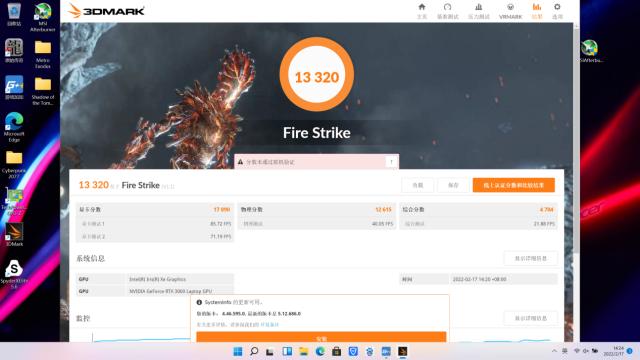This screenshot has width=640, height=360.
Task: Launch MSI Afterburner desktop shortcut
Action: [x=42, y=17]
